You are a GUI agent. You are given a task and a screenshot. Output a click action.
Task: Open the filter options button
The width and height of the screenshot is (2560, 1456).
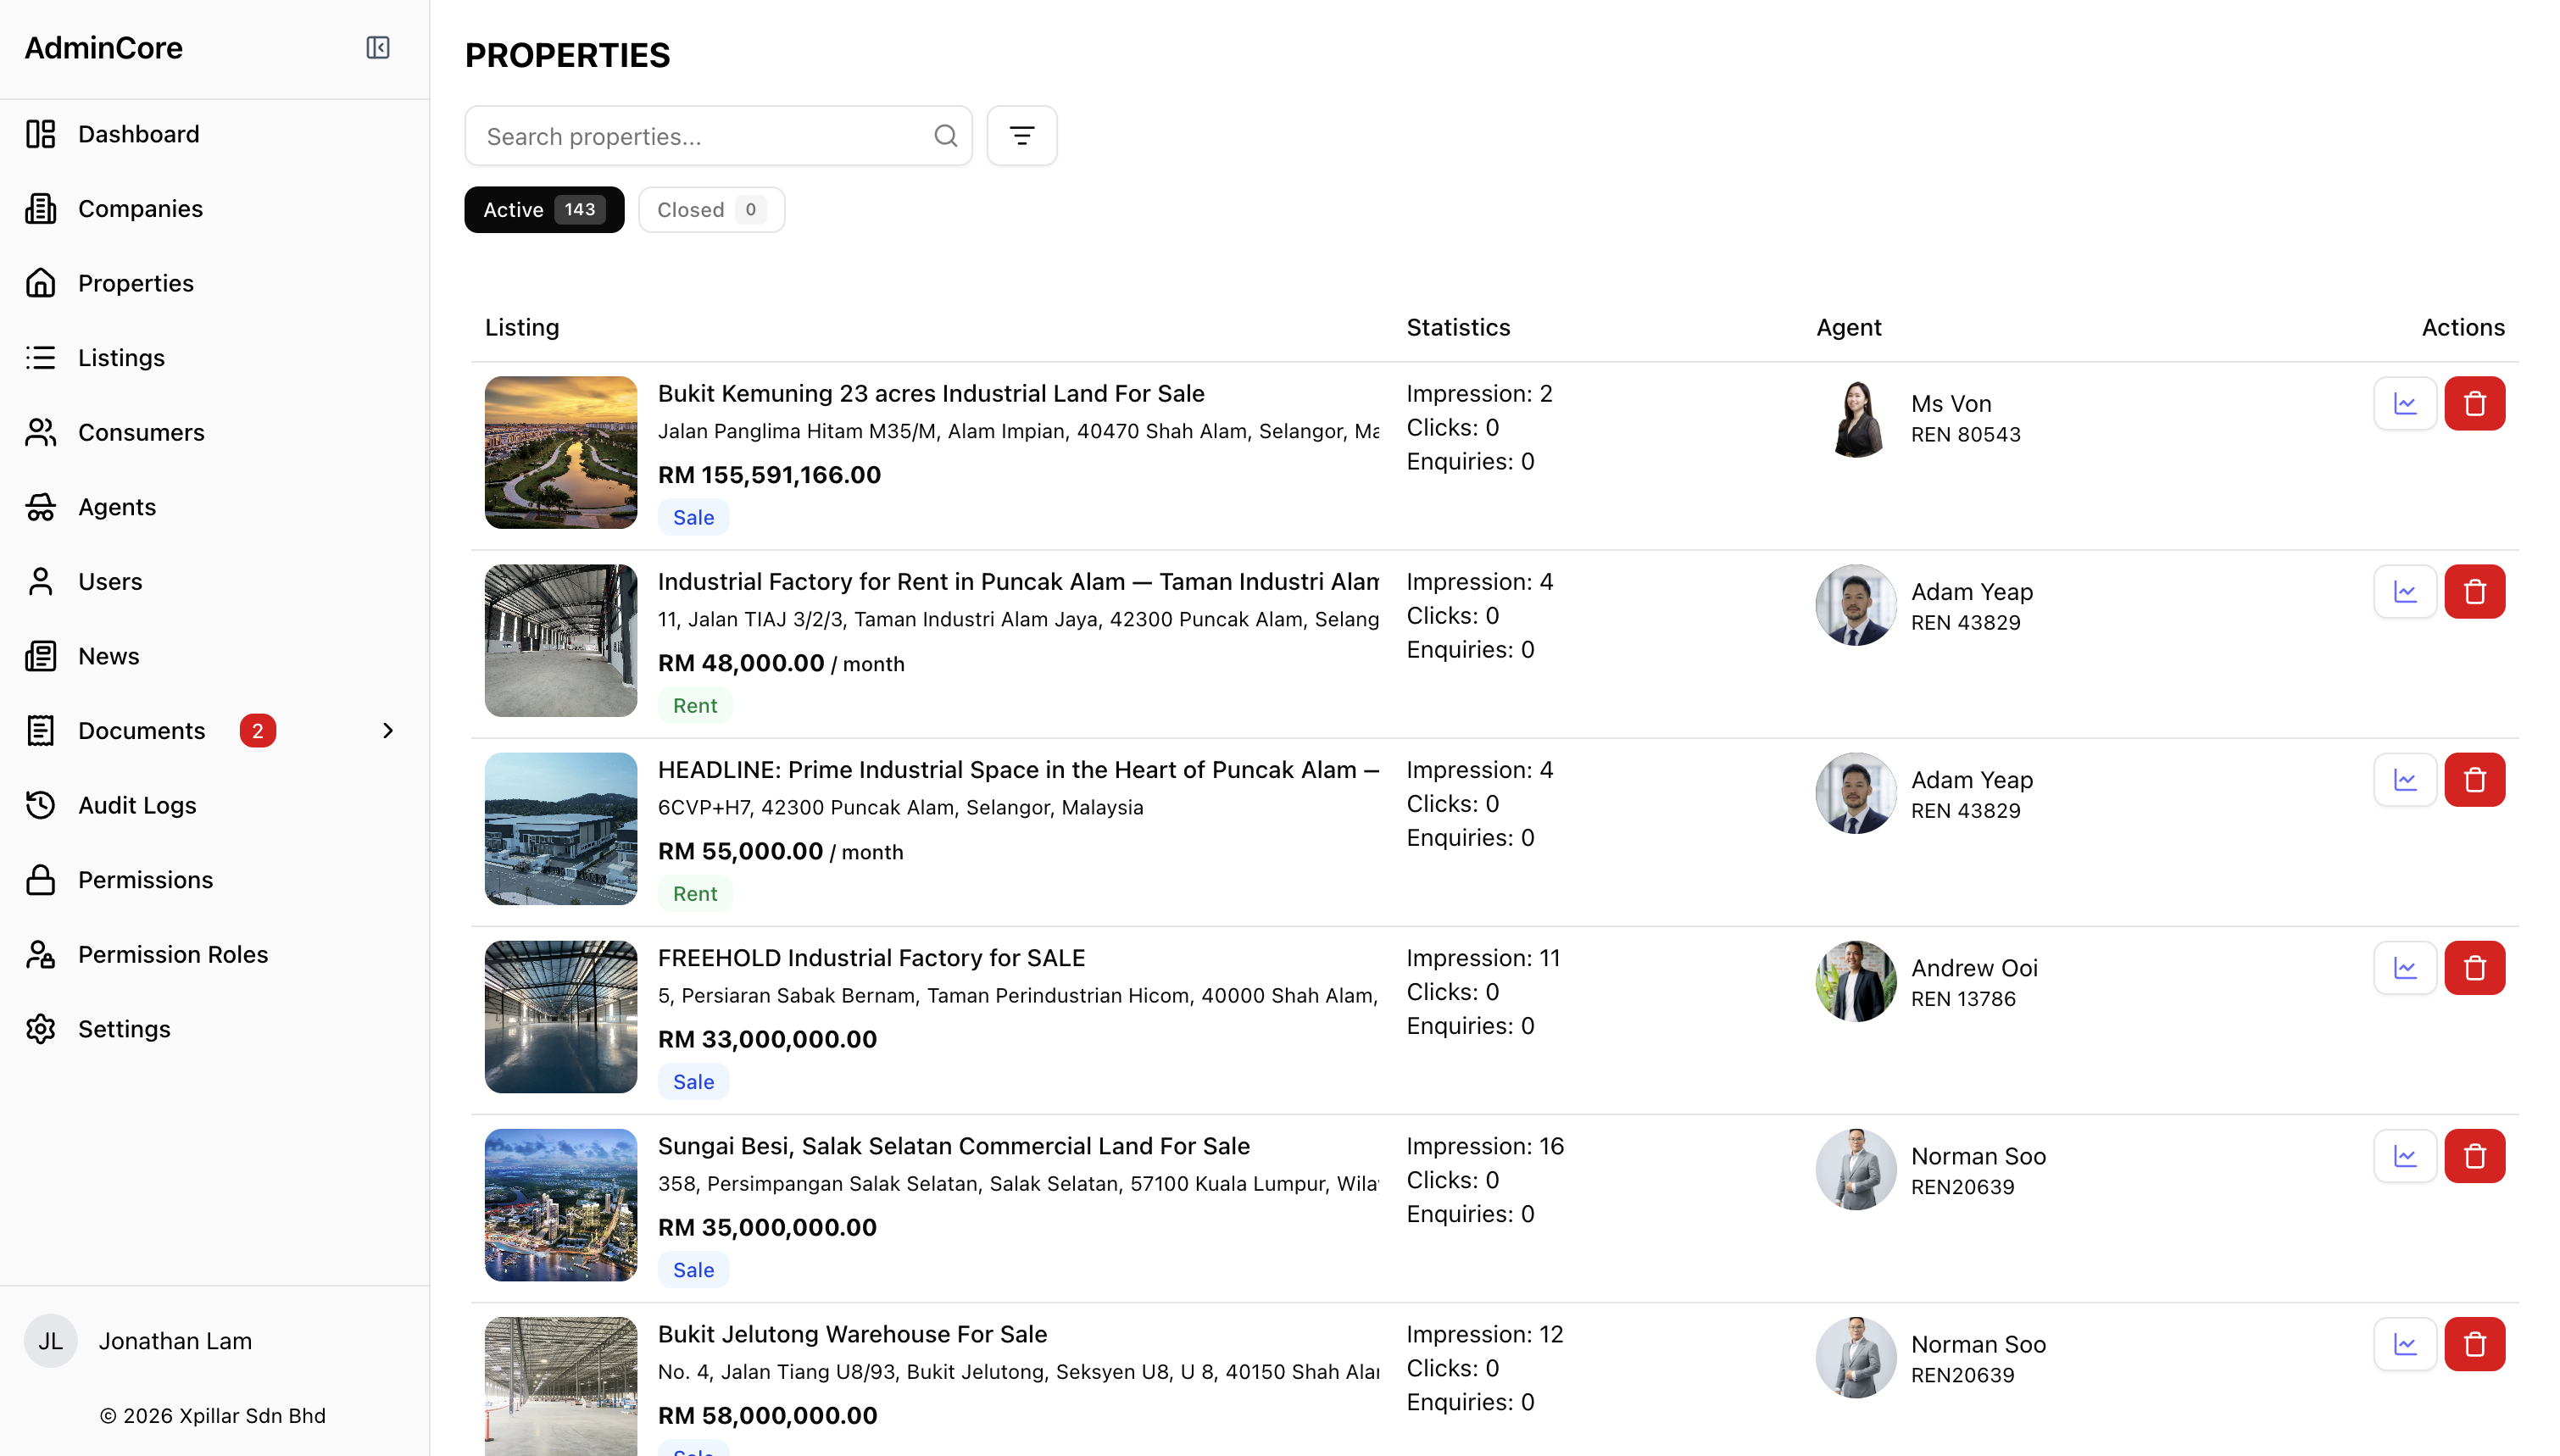click(x=1021, y=136)
